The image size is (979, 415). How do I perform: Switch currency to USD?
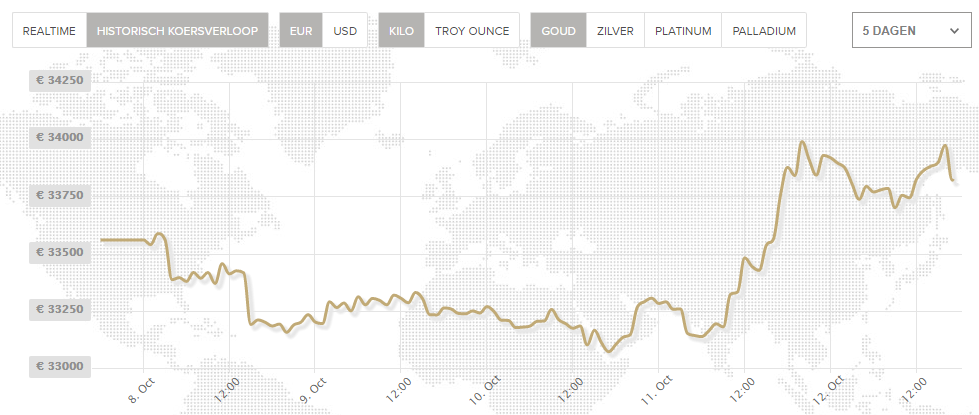[345, 31]
